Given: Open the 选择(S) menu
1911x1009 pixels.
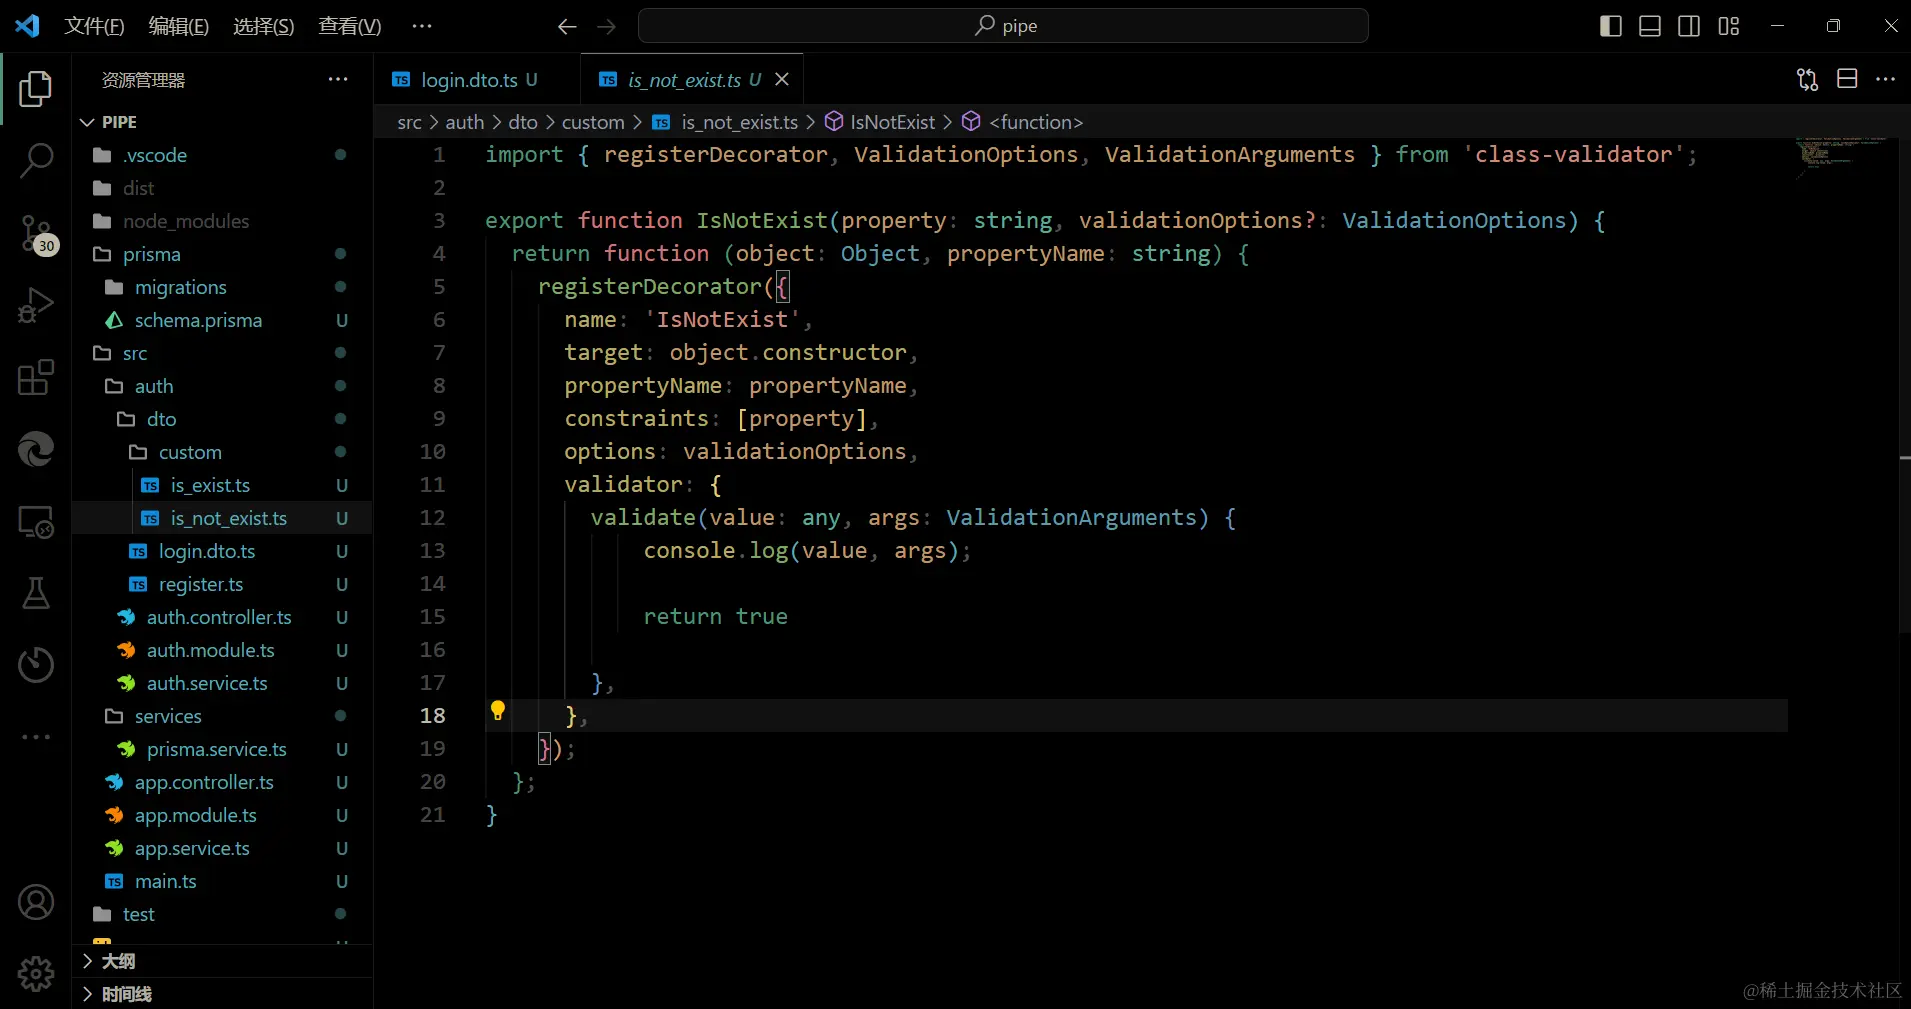Looking at the screenshot, I should [x=263, y=26].
